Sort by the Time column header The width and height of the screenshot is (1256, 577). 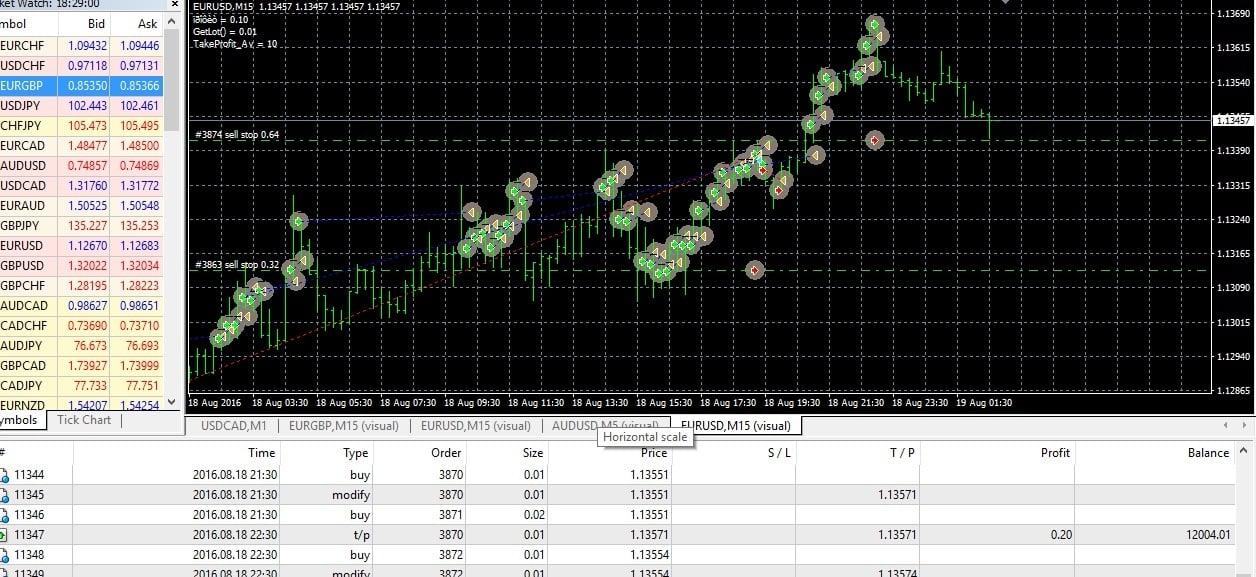point(261,452)
